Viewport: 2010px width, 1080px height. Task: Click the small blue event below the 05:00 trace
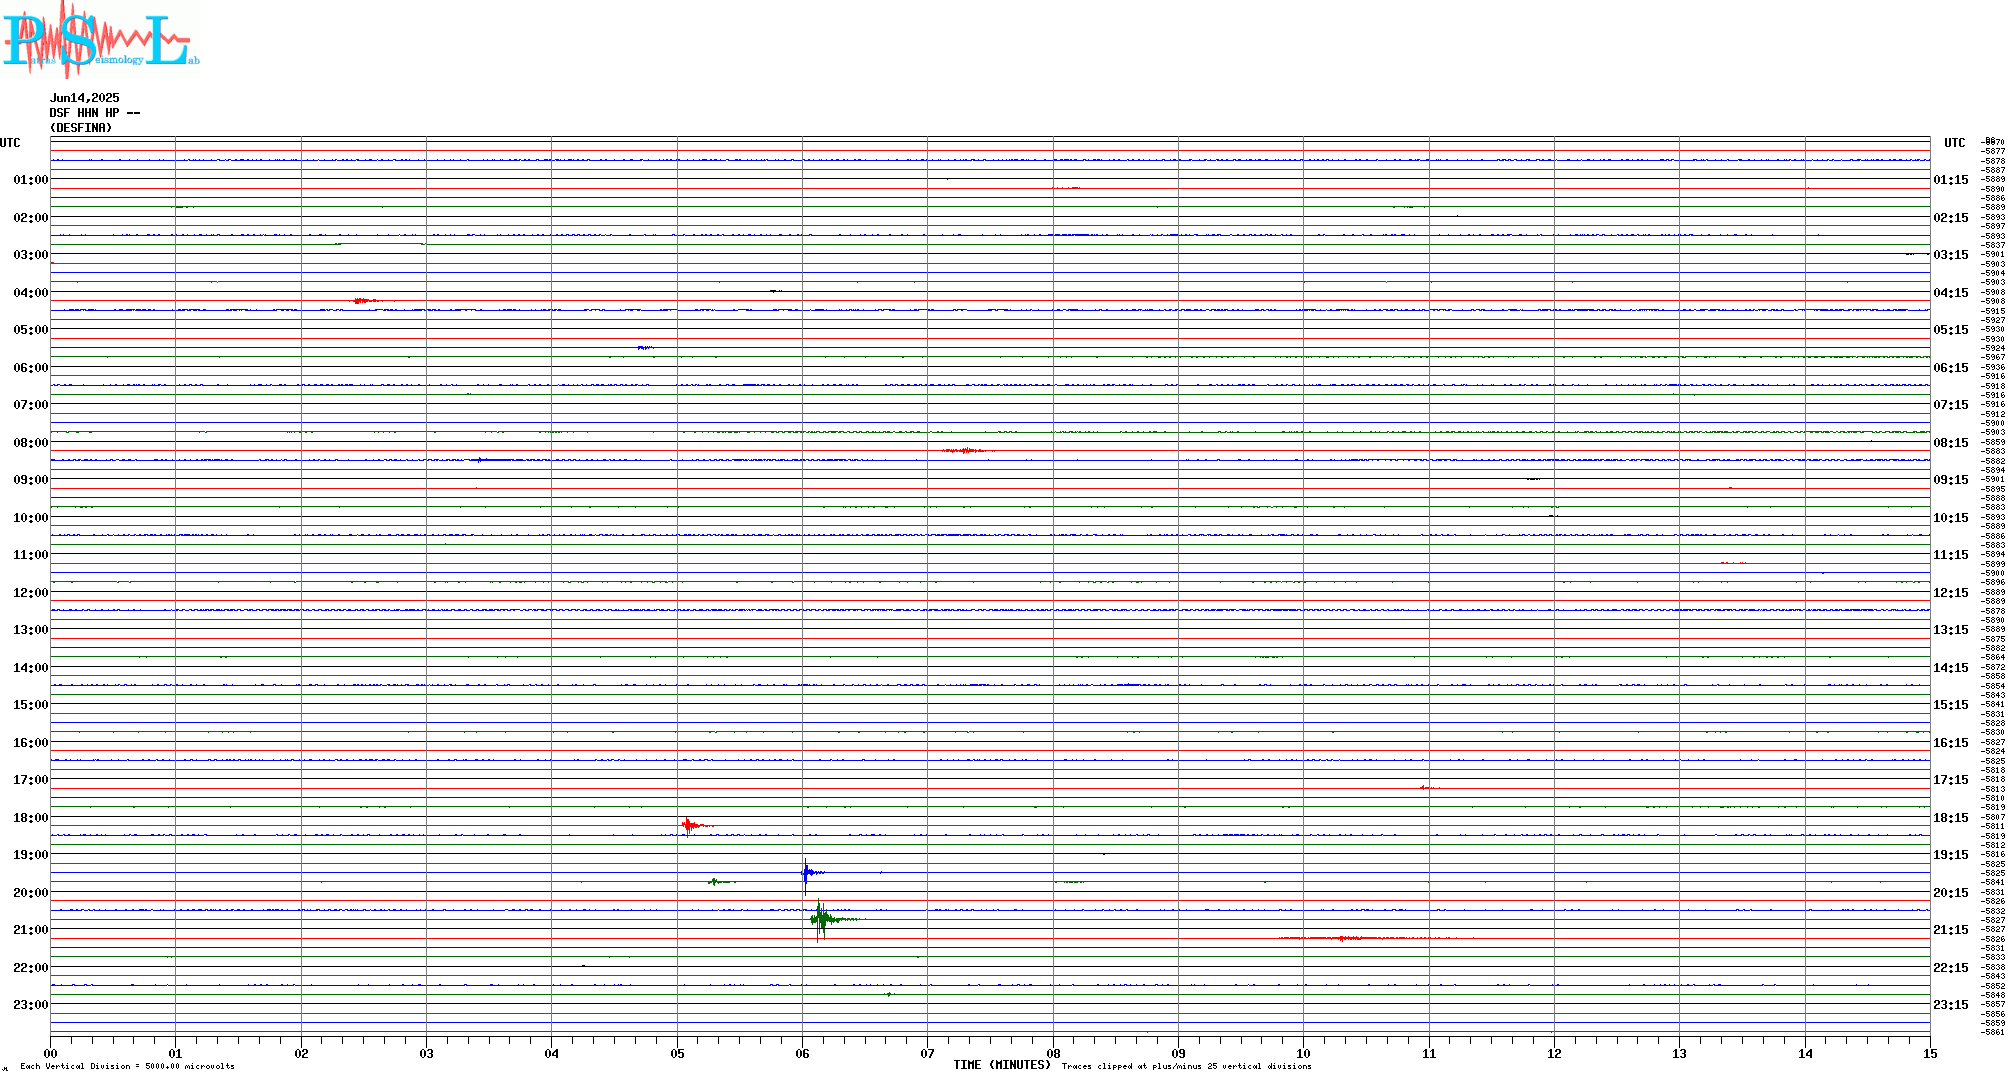click(646, 347)
